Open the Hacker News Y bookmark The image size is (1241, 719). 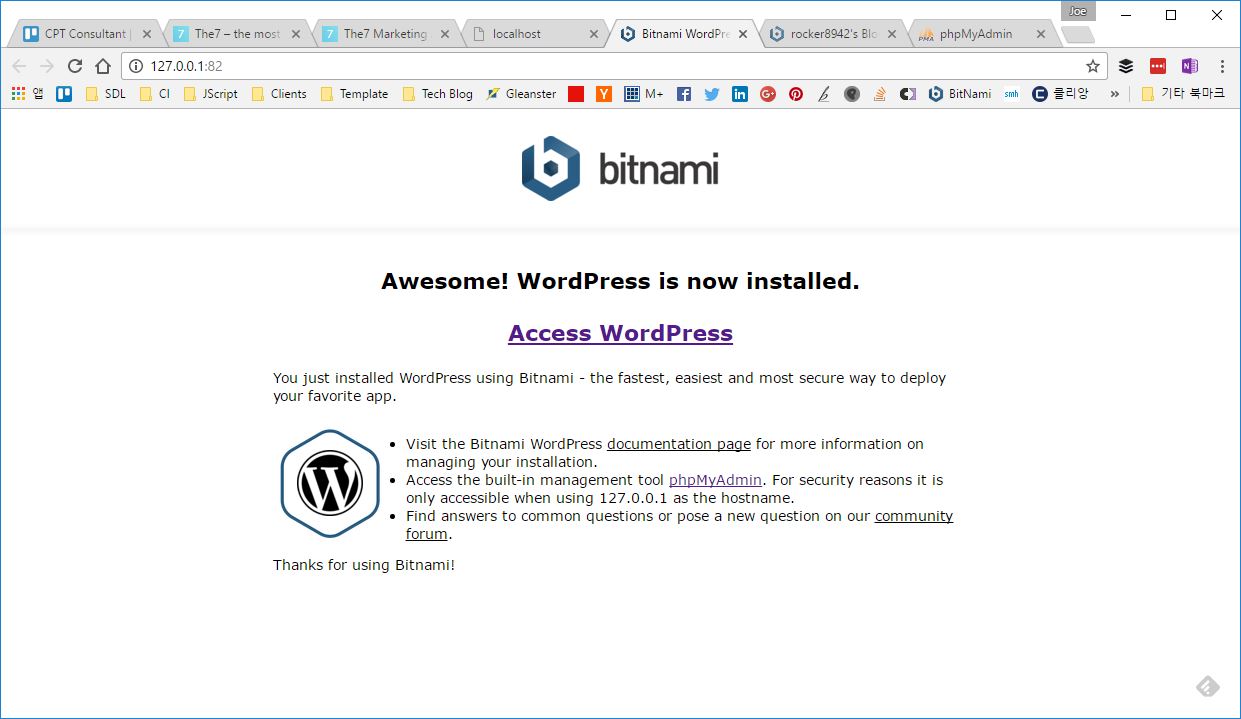pos(604,94)
